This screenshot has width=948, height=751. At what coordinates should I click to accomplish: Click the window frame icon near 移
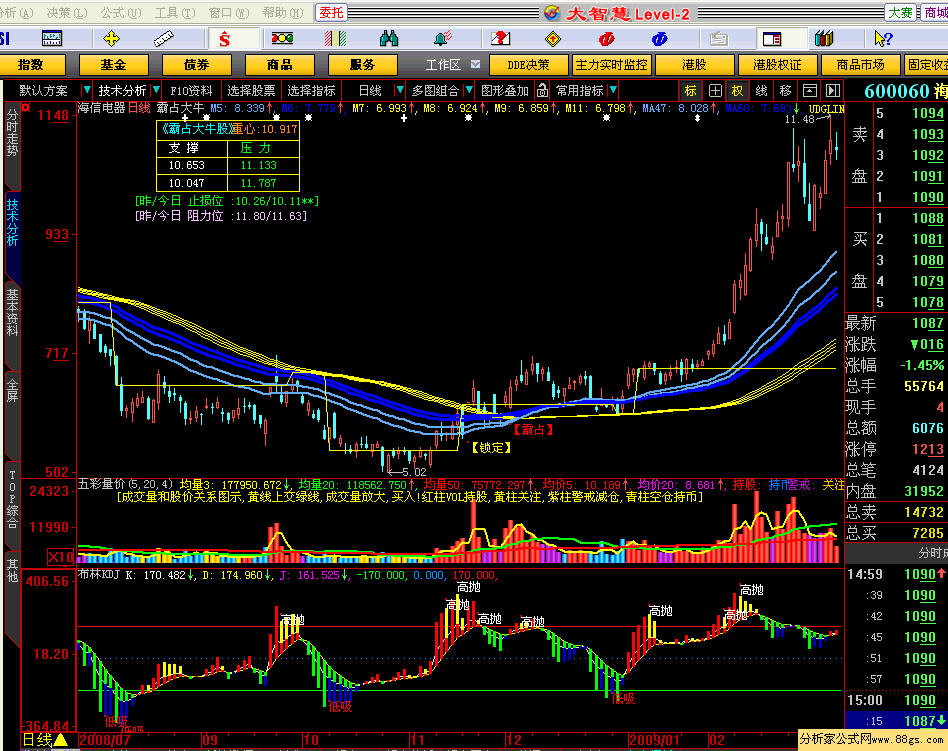pyautogui.click(x=810, y=91)
